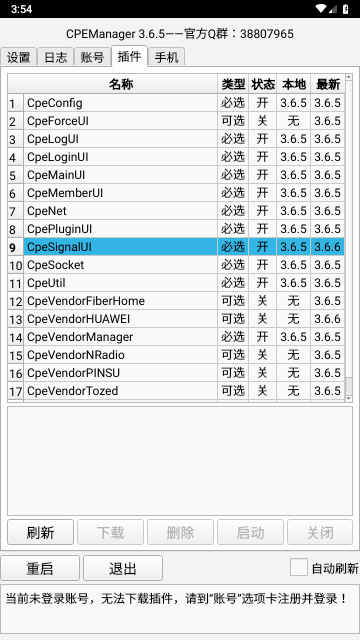Click the 最新 column header
This screenshot has width=360, height=640.
click(328, 84)
